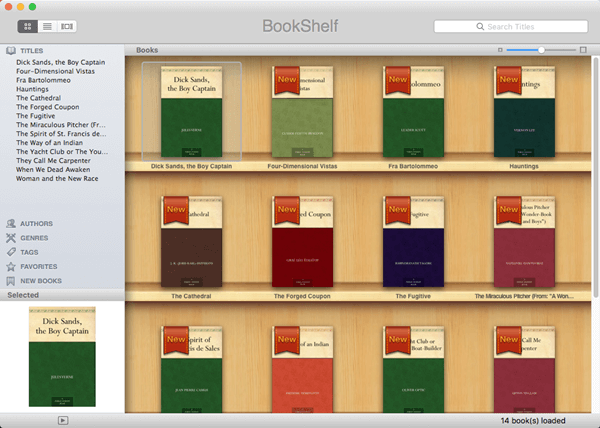The height and width of the screenshot is (428, 600).
Task: Click the large thumbnail size icon
Action: [583, 50]
